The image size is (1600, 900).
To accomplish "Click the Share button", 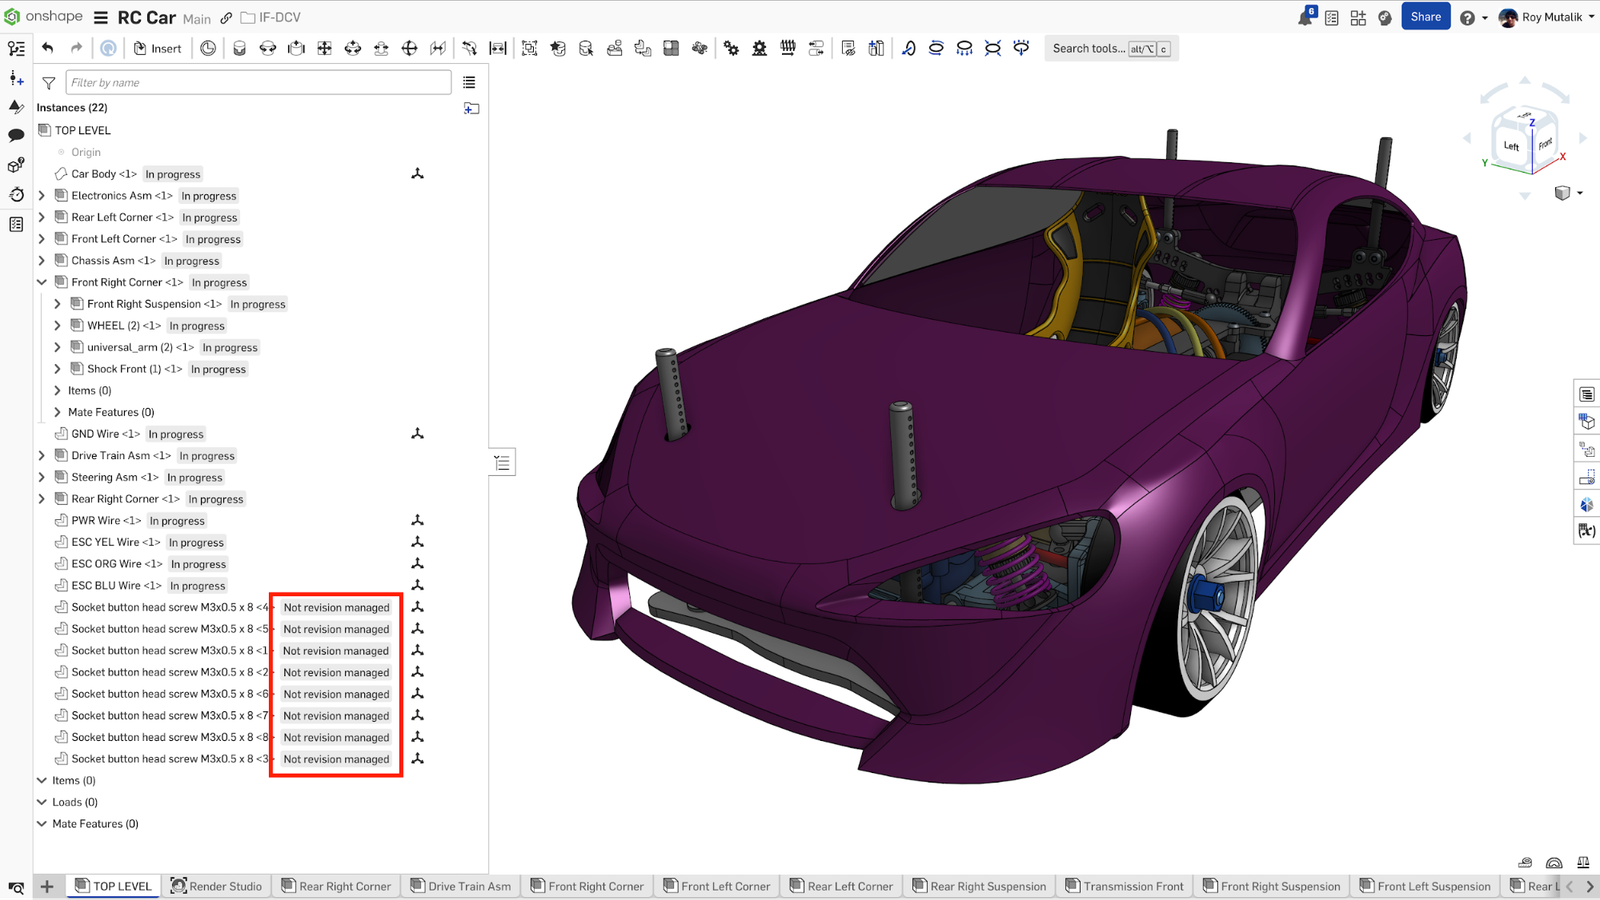I will [x=1426, y=17].
